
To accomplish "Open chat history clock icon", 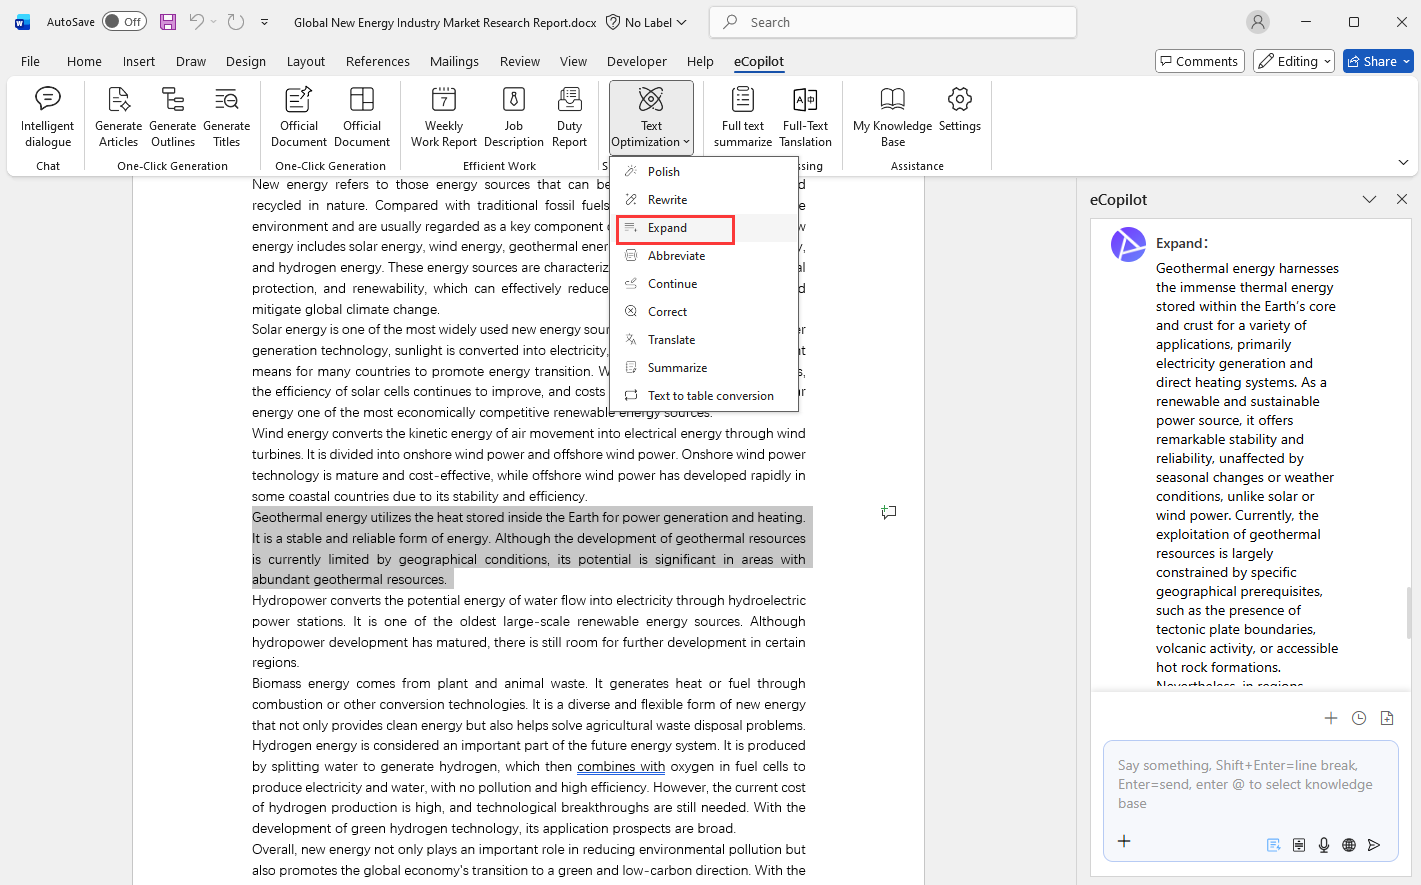I will click(1359, 718).
